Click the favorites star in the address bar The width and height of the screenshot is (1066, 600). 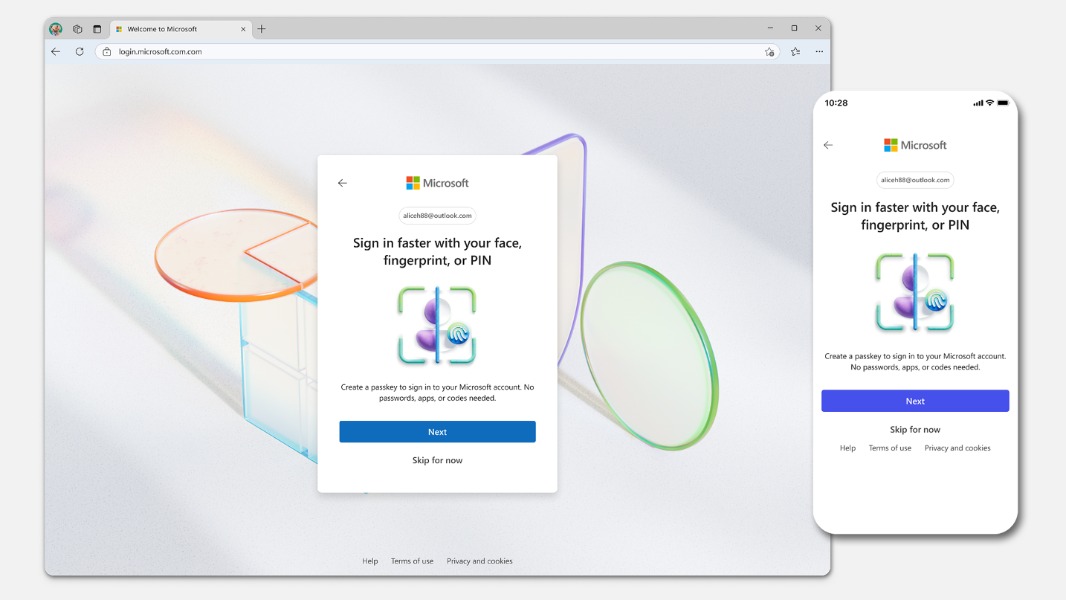coord(767,51)
